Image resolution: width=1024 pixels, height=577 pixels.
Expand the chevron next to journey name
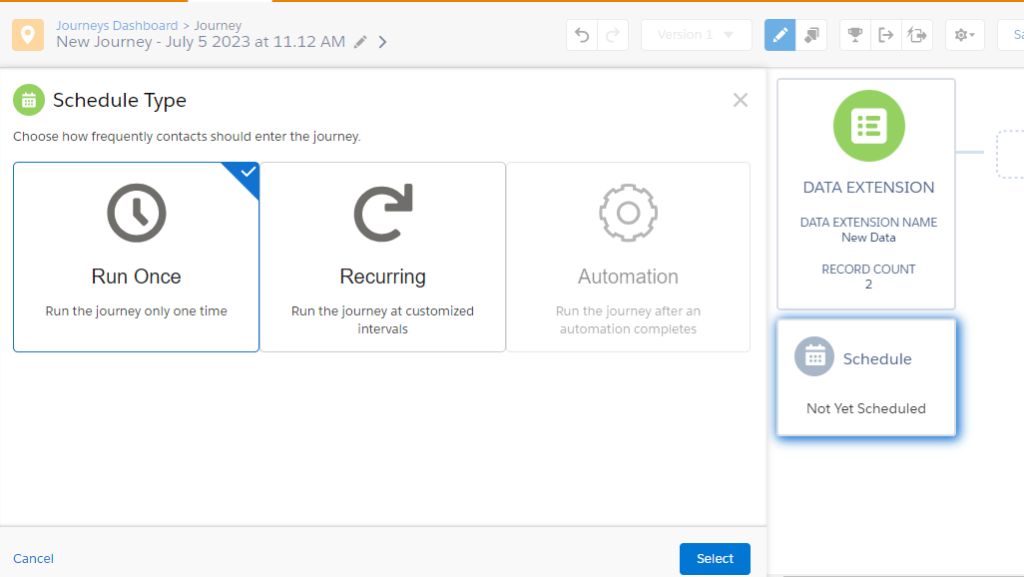coord(383,42)
